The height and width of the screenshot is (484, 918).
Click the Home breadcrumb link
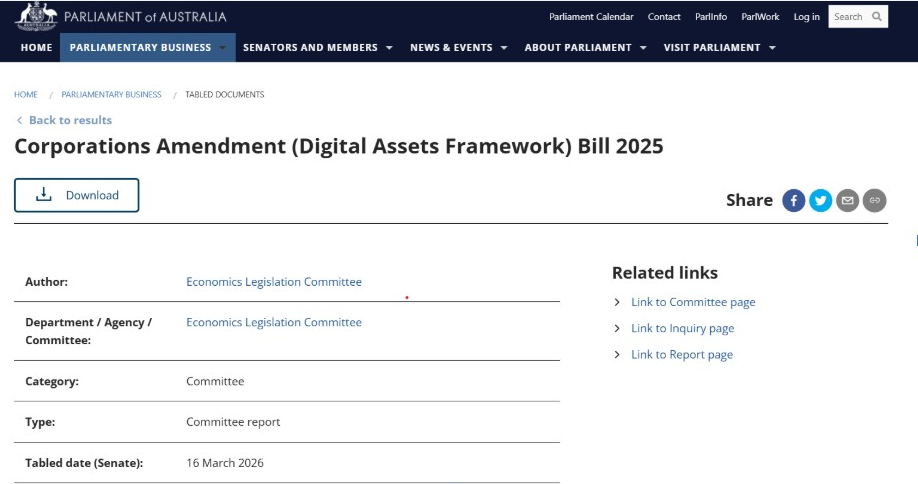[x=26, y=94]
